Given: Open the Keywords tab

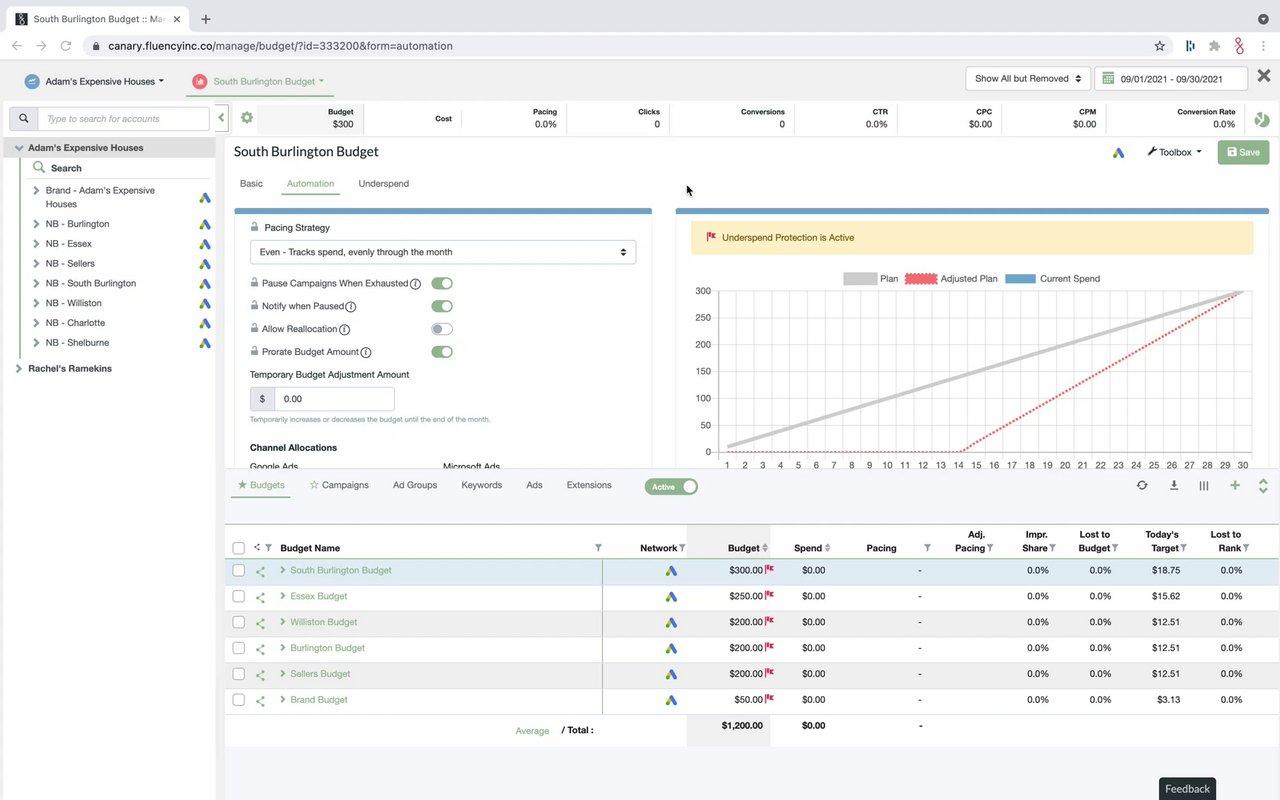Looking at the screenshot, I should pos(482,485).
